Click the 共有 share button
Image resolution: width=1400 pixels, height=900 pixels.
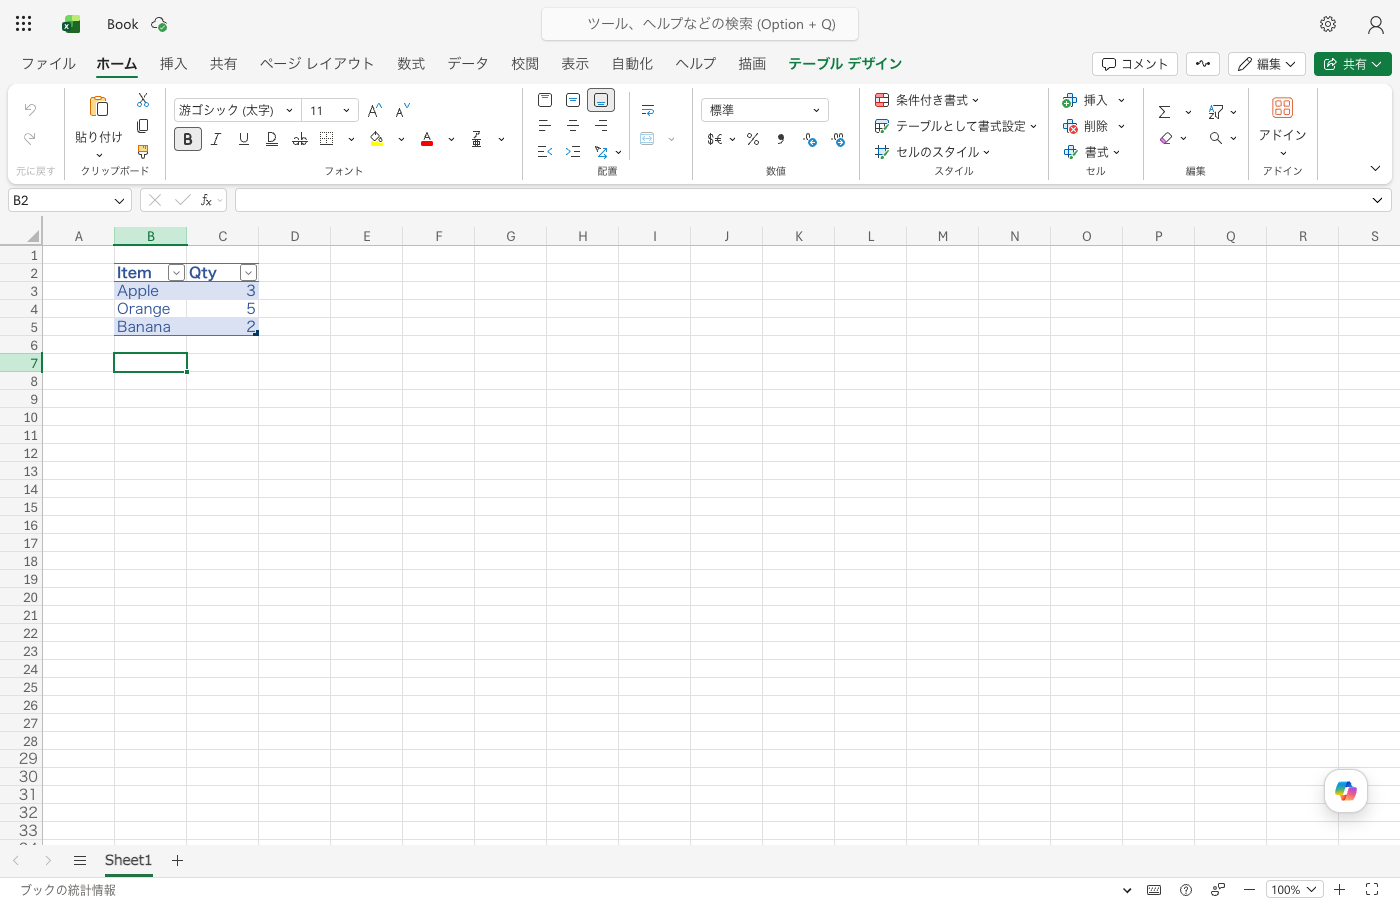pyautogui.click(x=1353, y=64)
